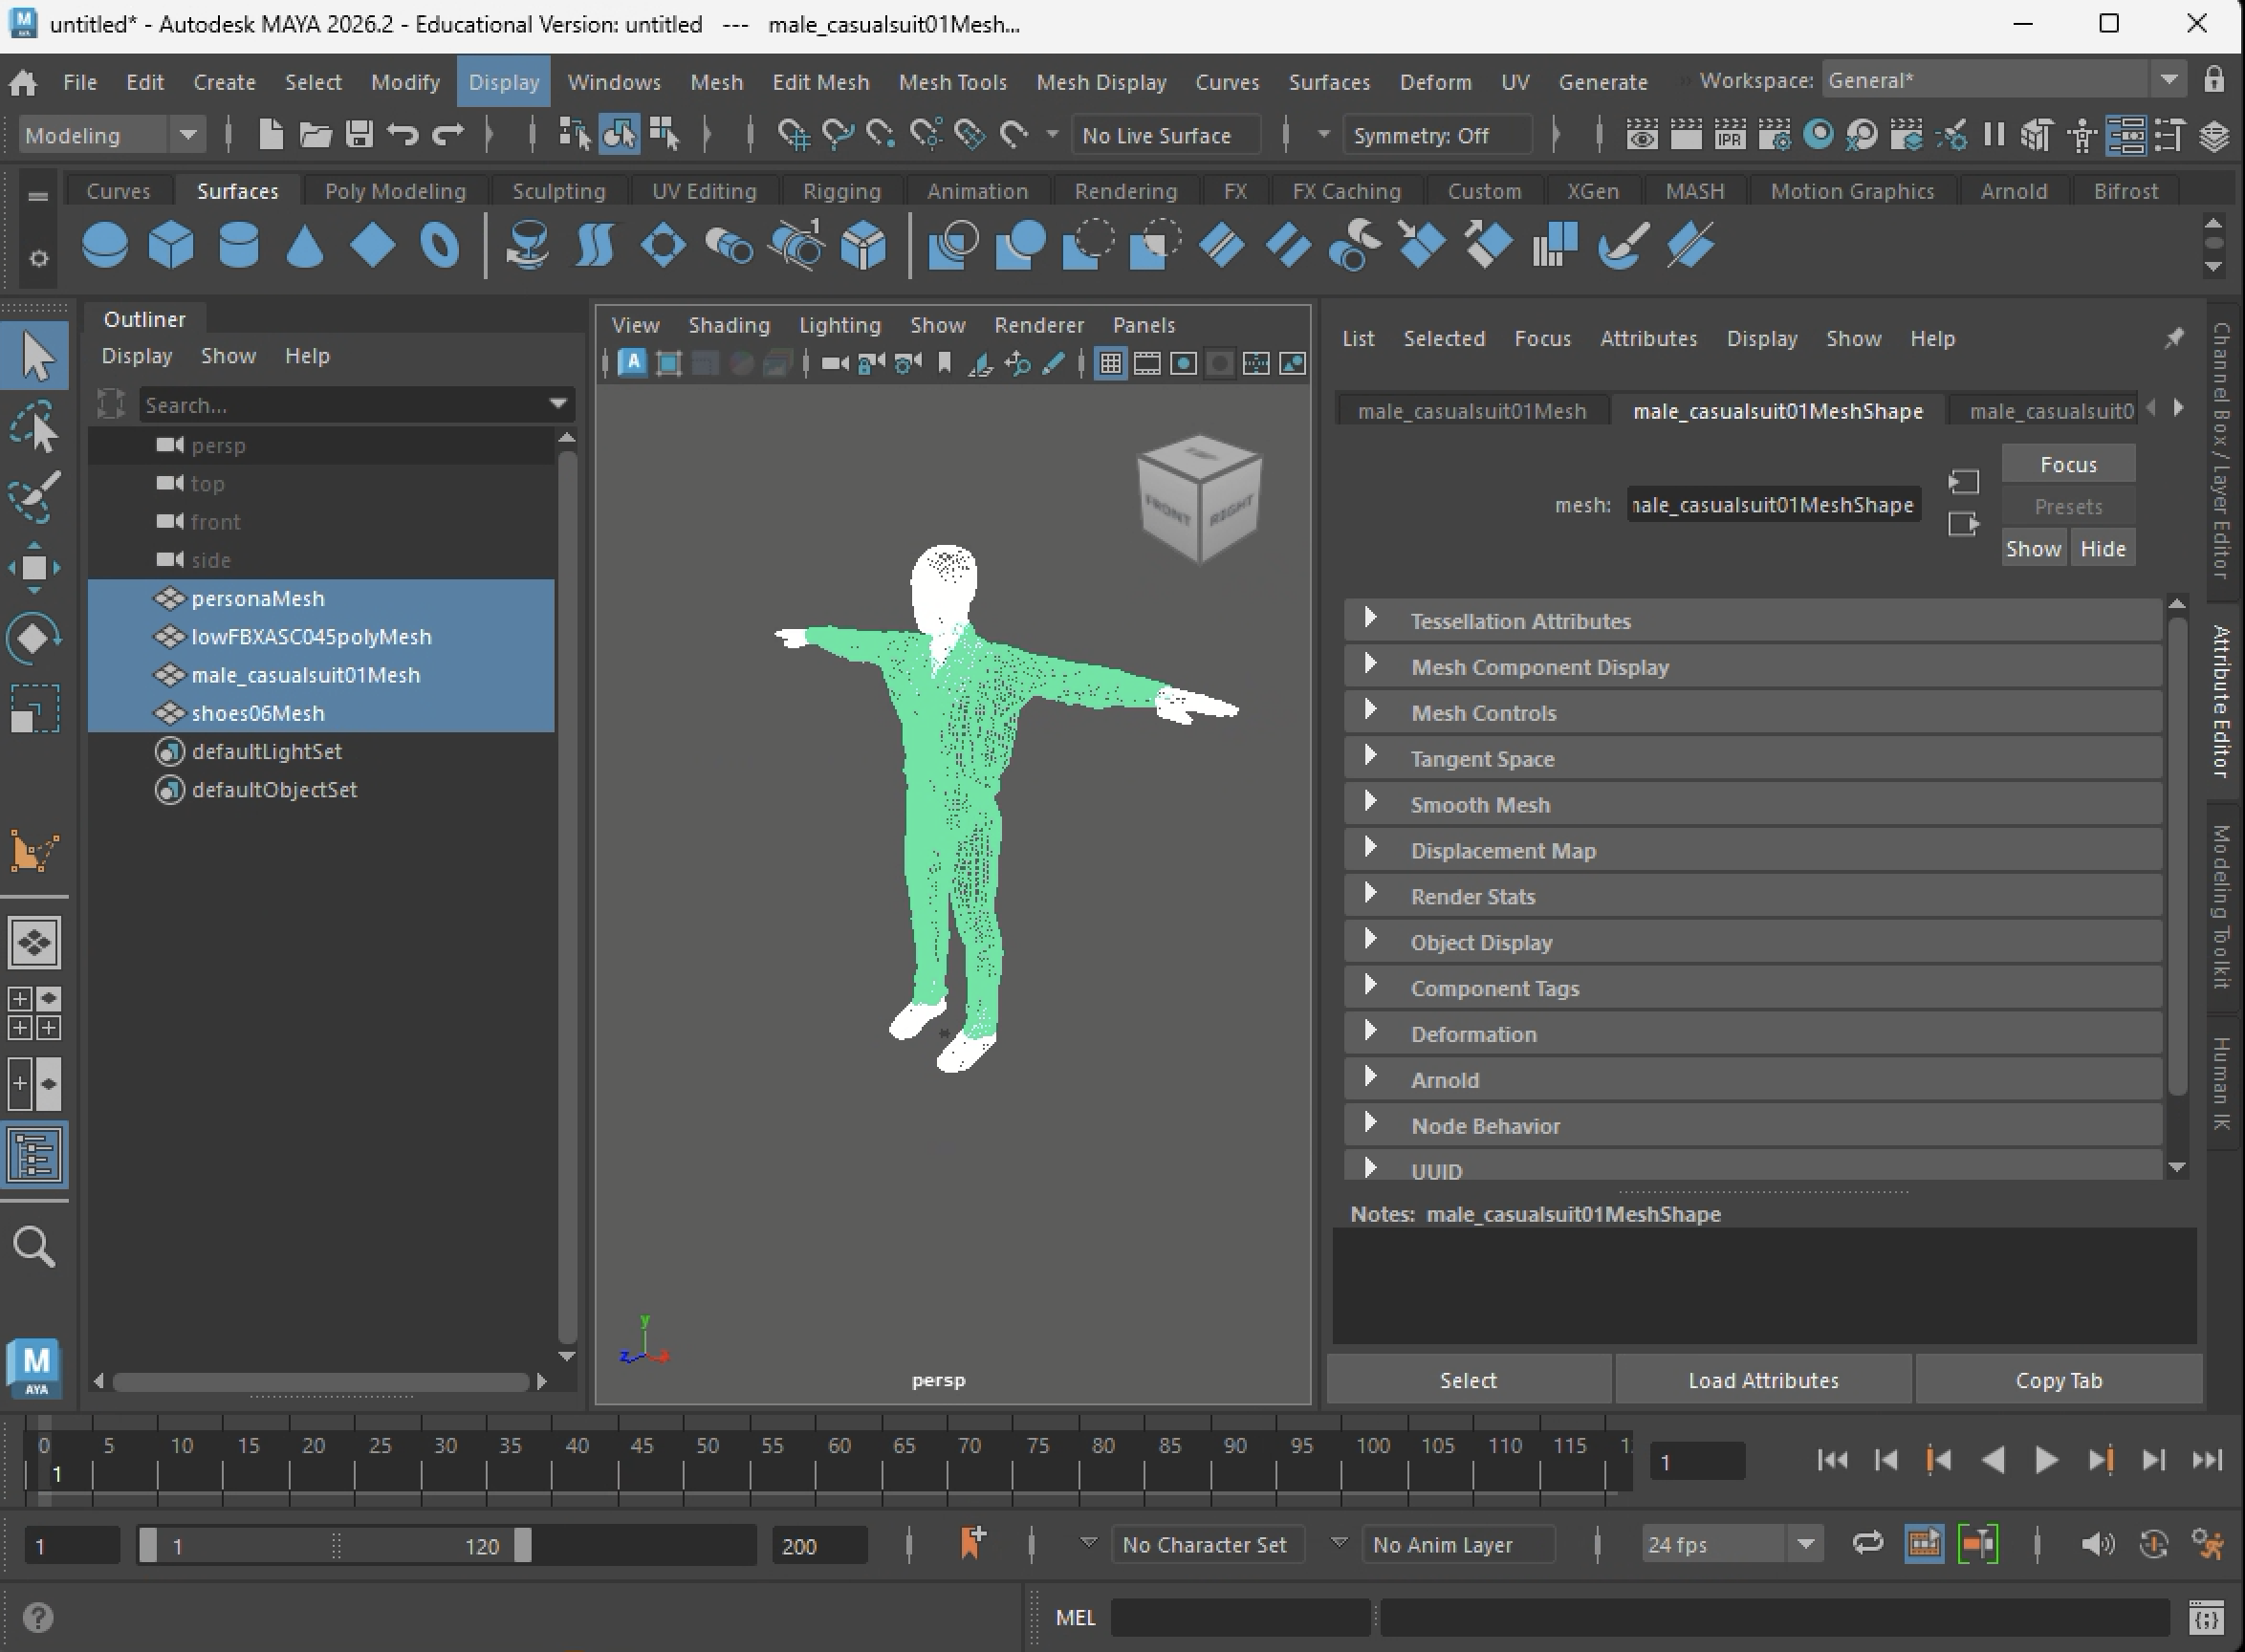Click the Focus button in Attribute Editor
Screen dimensions: 2245x1652
point(2067,465)
